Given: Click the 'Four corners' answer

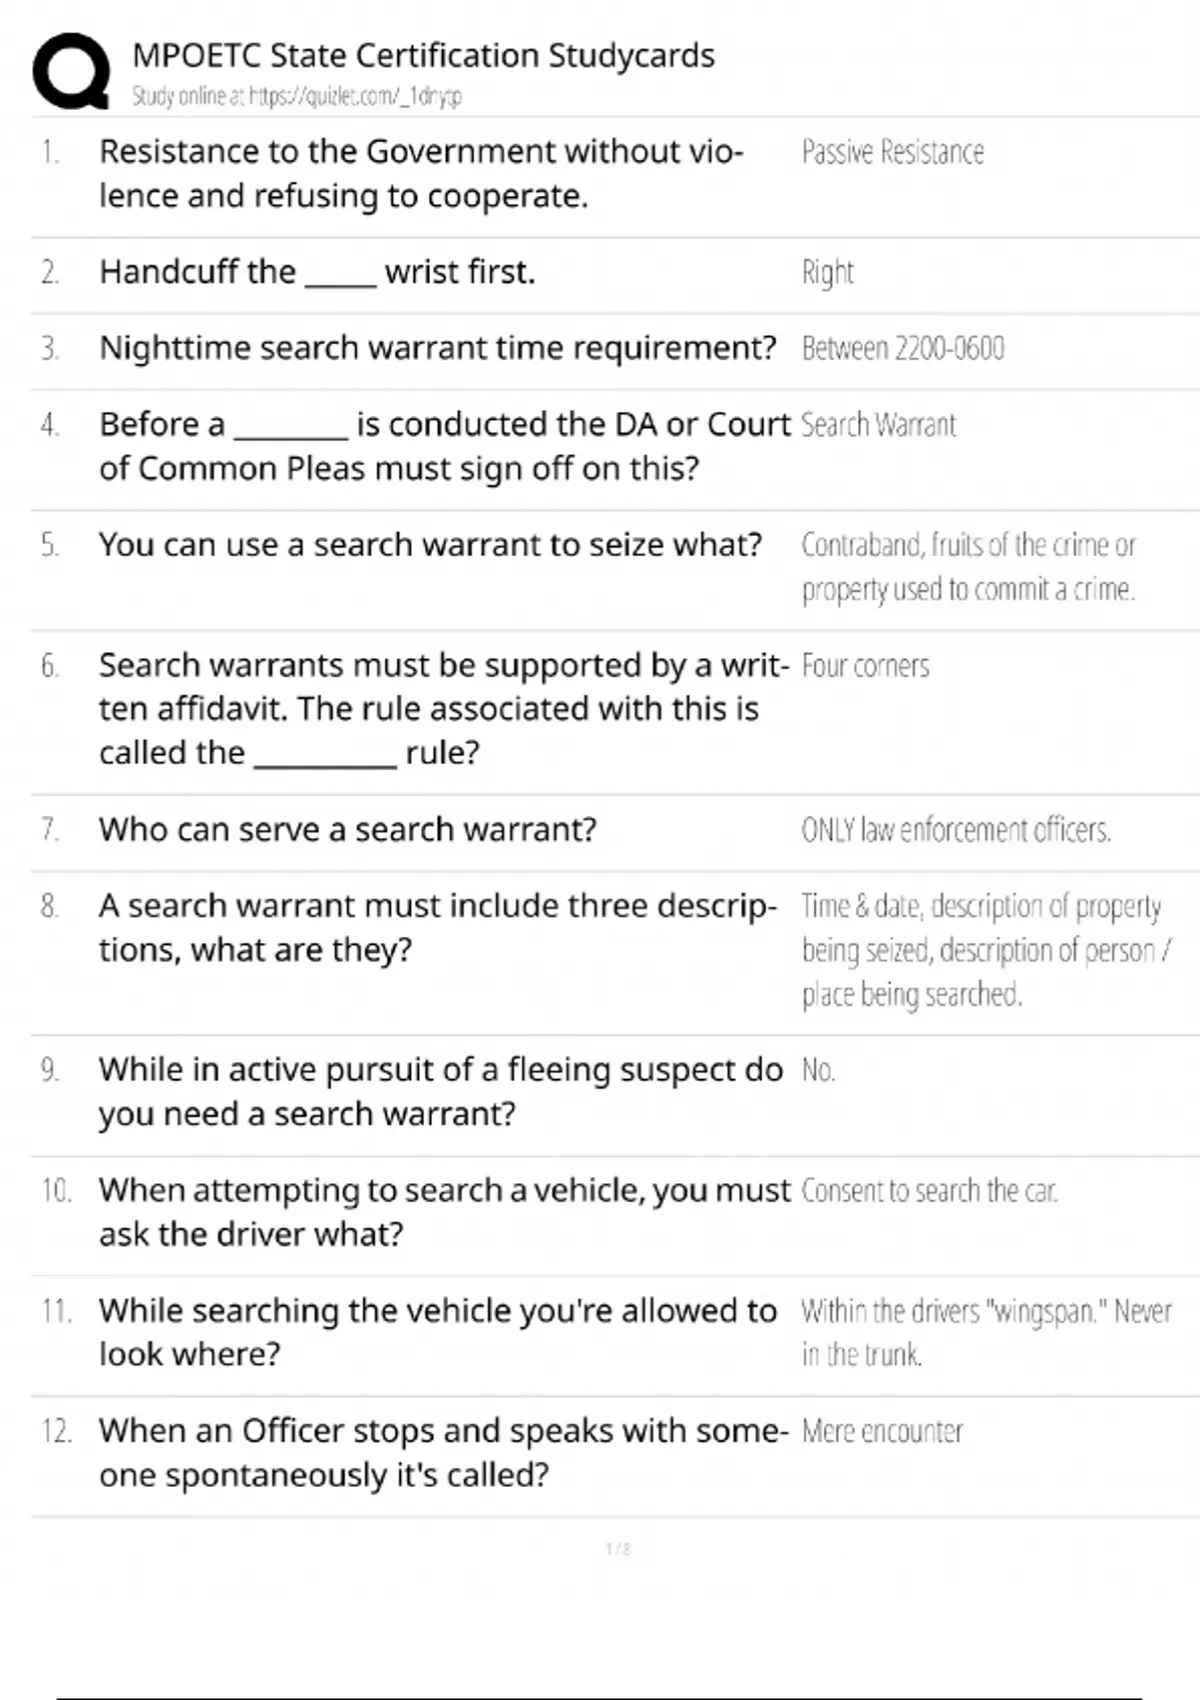Looking at the screenshot, I should click(x=865, y=666).
